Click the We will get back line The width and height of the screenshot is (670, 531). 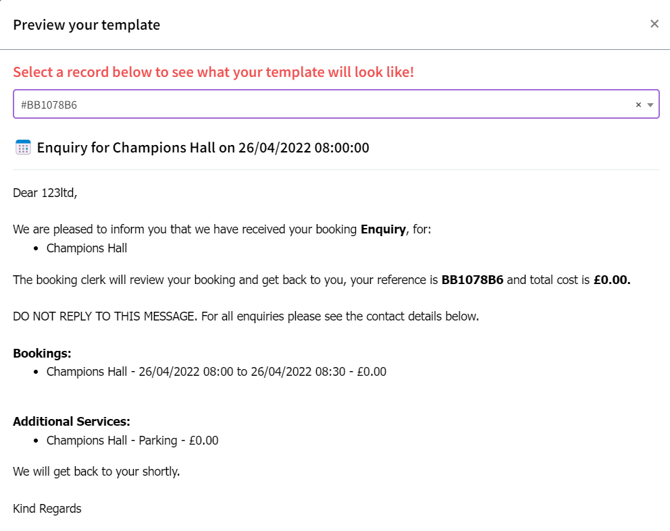click(x=97, y=471)
